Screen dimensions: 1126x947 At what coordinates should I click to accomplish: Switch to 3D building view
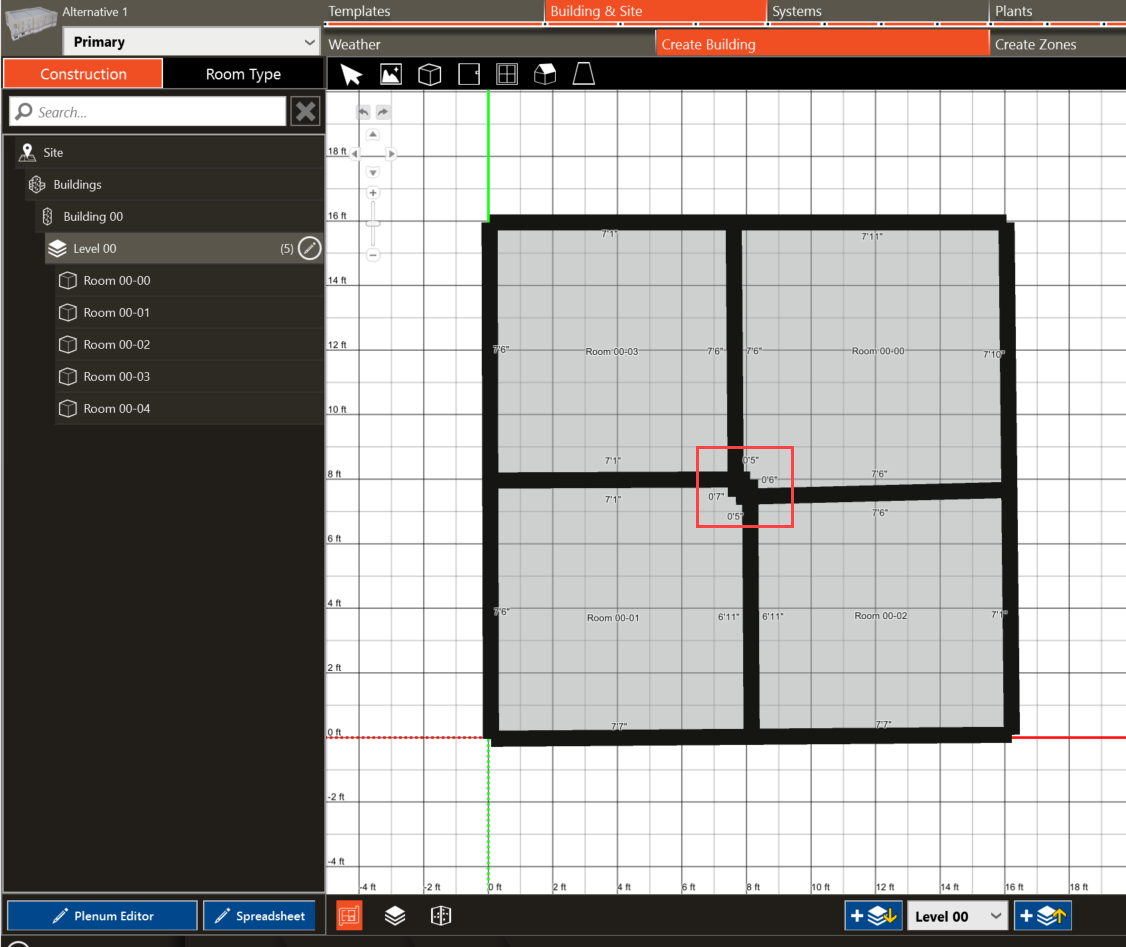pyautogui.click(x=441, y=915)
